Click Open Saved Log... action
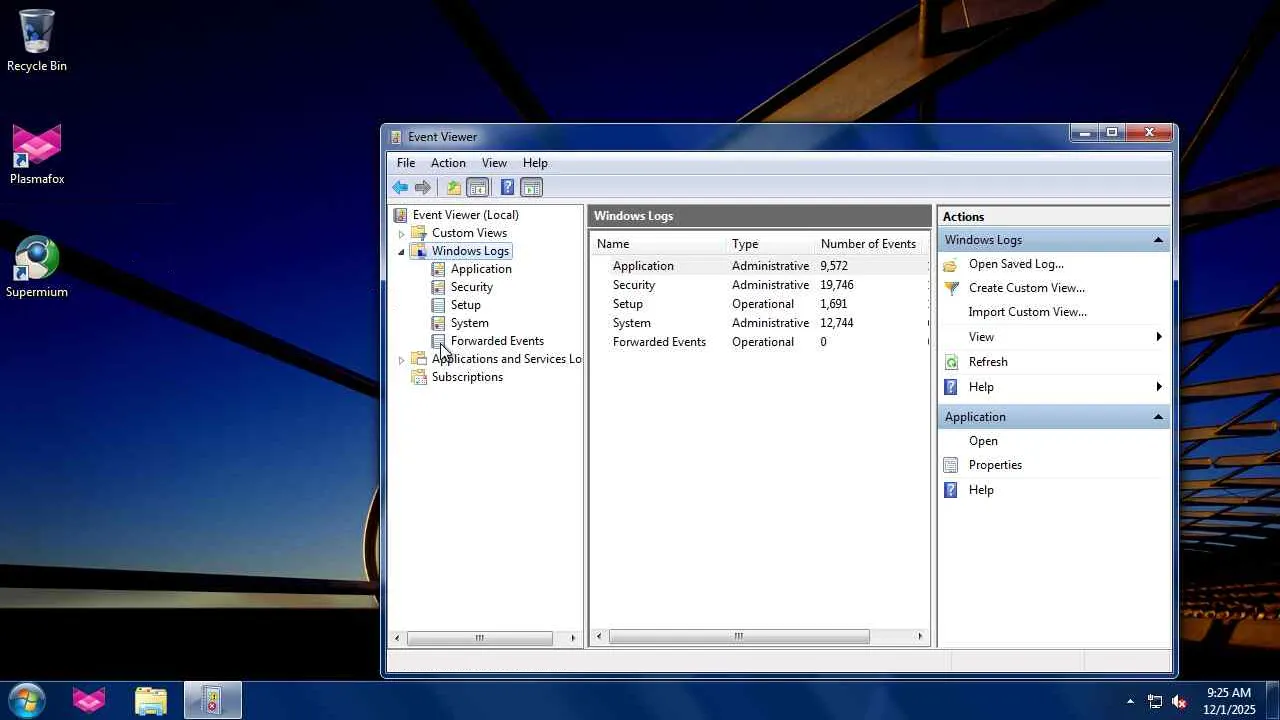Viewport: 1280px width, 720px height. tap(1016, 264)
